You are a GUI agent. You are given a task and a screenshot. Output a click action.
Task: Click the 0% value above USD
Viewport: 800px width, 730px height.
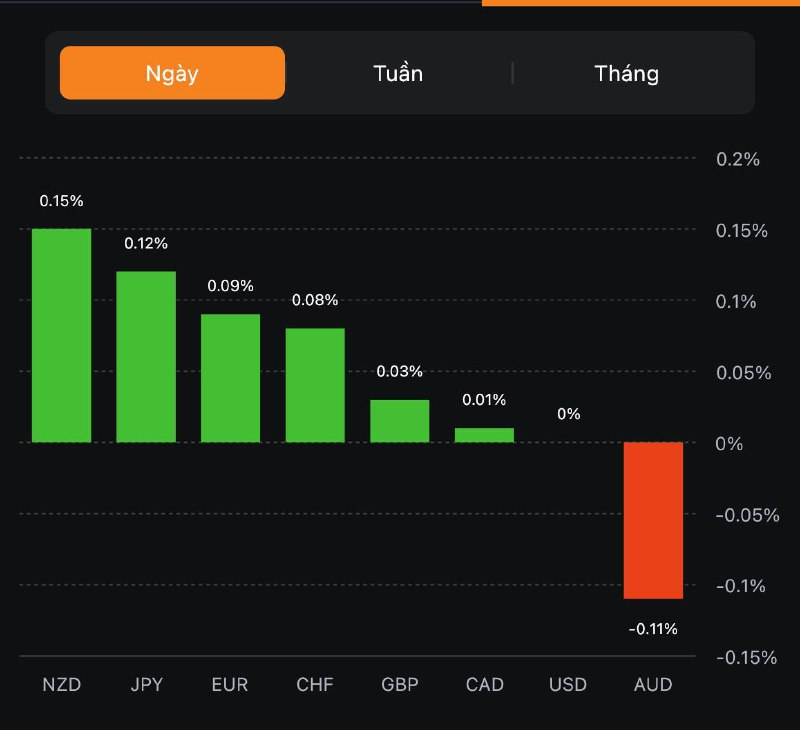(x=568, y=414)
